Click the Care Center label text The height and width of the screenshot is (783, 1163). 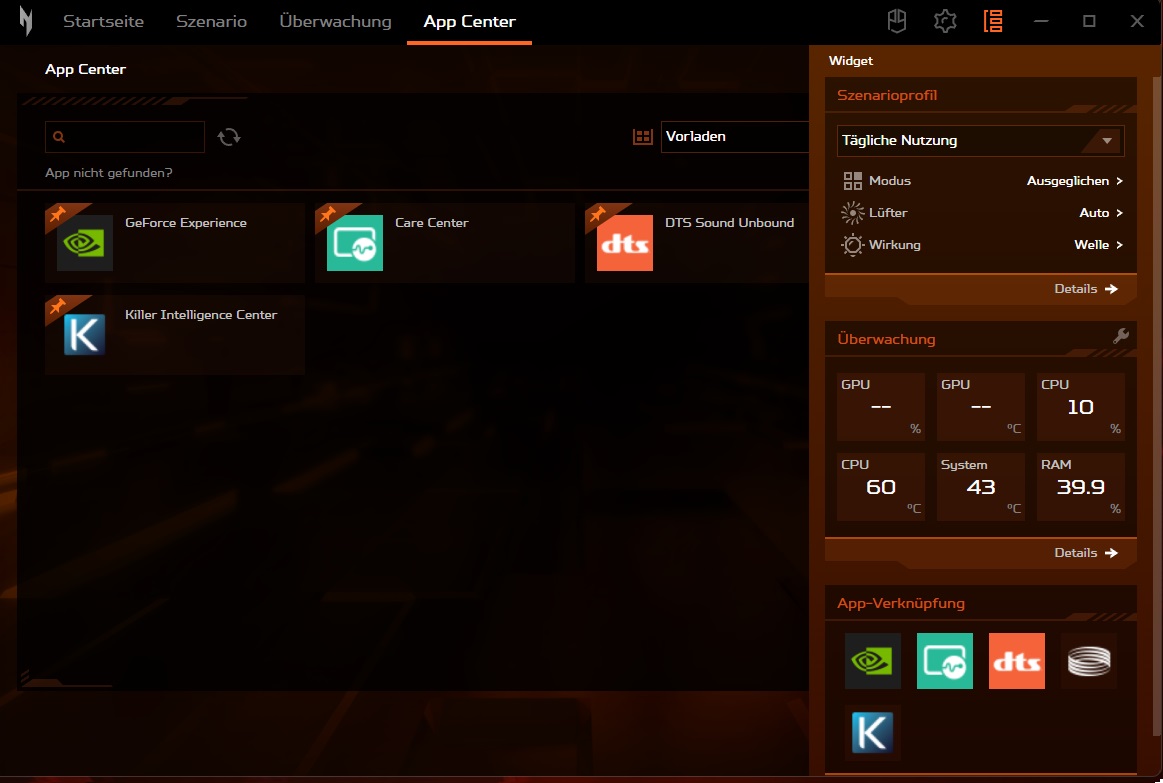432,222
